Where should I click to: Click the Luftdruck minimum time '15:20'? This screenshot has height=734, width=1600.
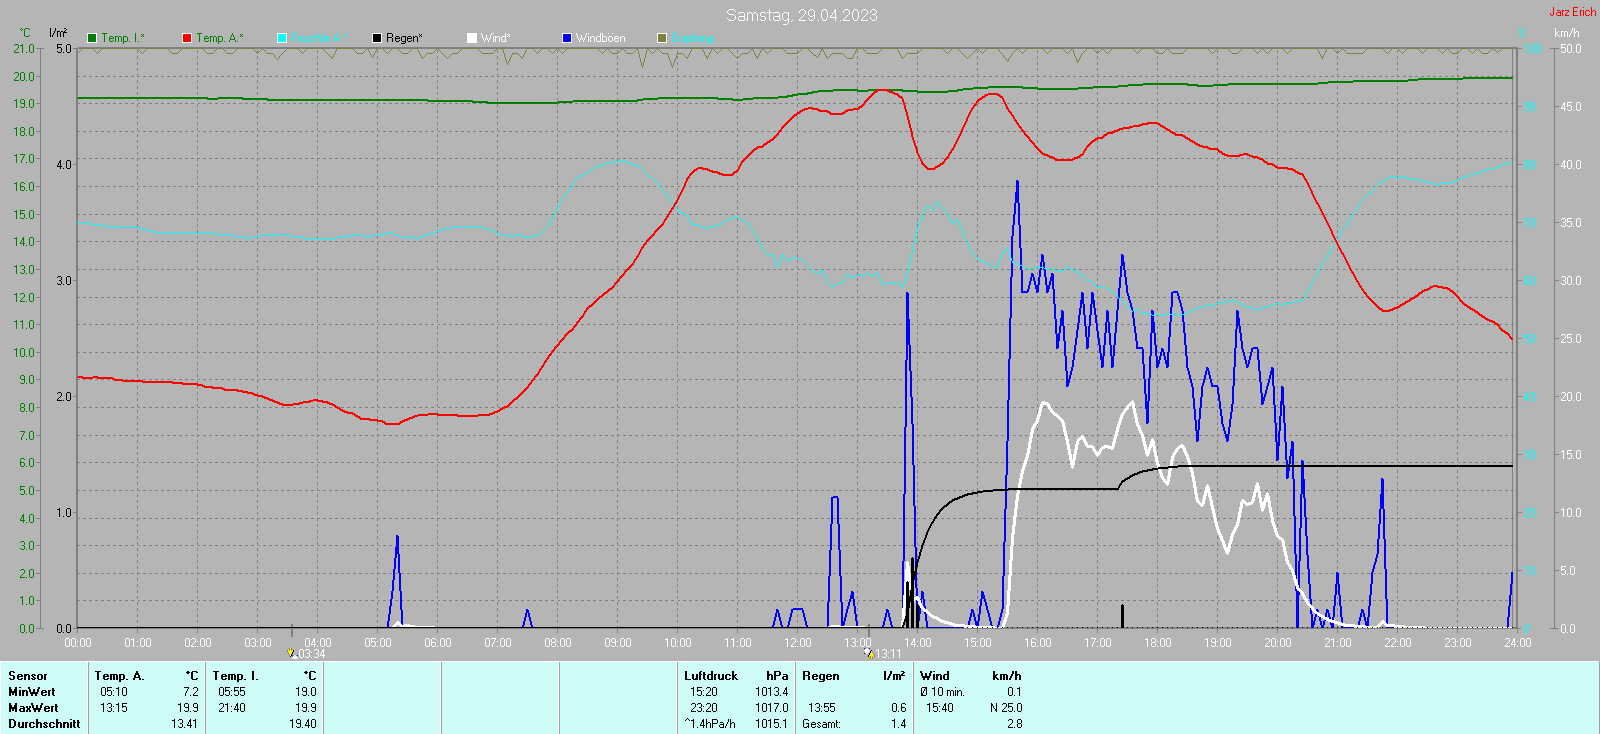[704, 692]
